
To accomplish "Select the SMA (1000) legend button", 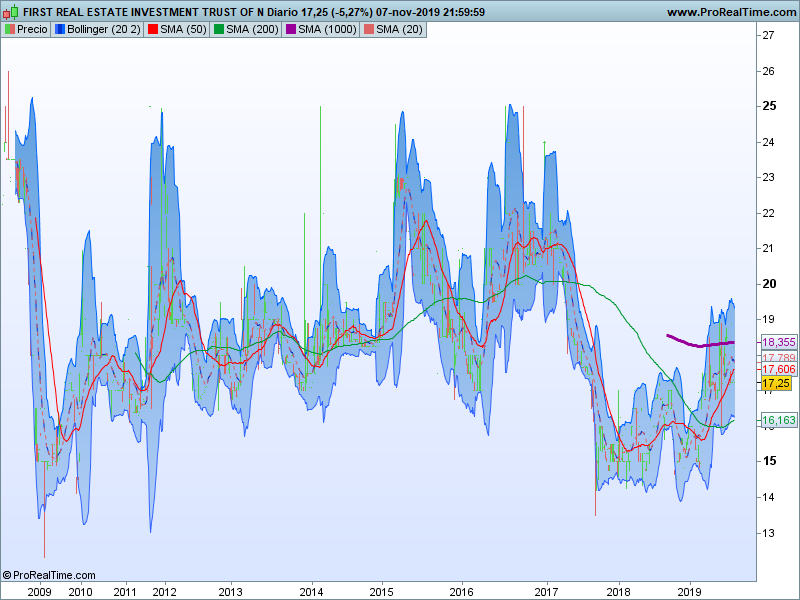I will 321,30.
